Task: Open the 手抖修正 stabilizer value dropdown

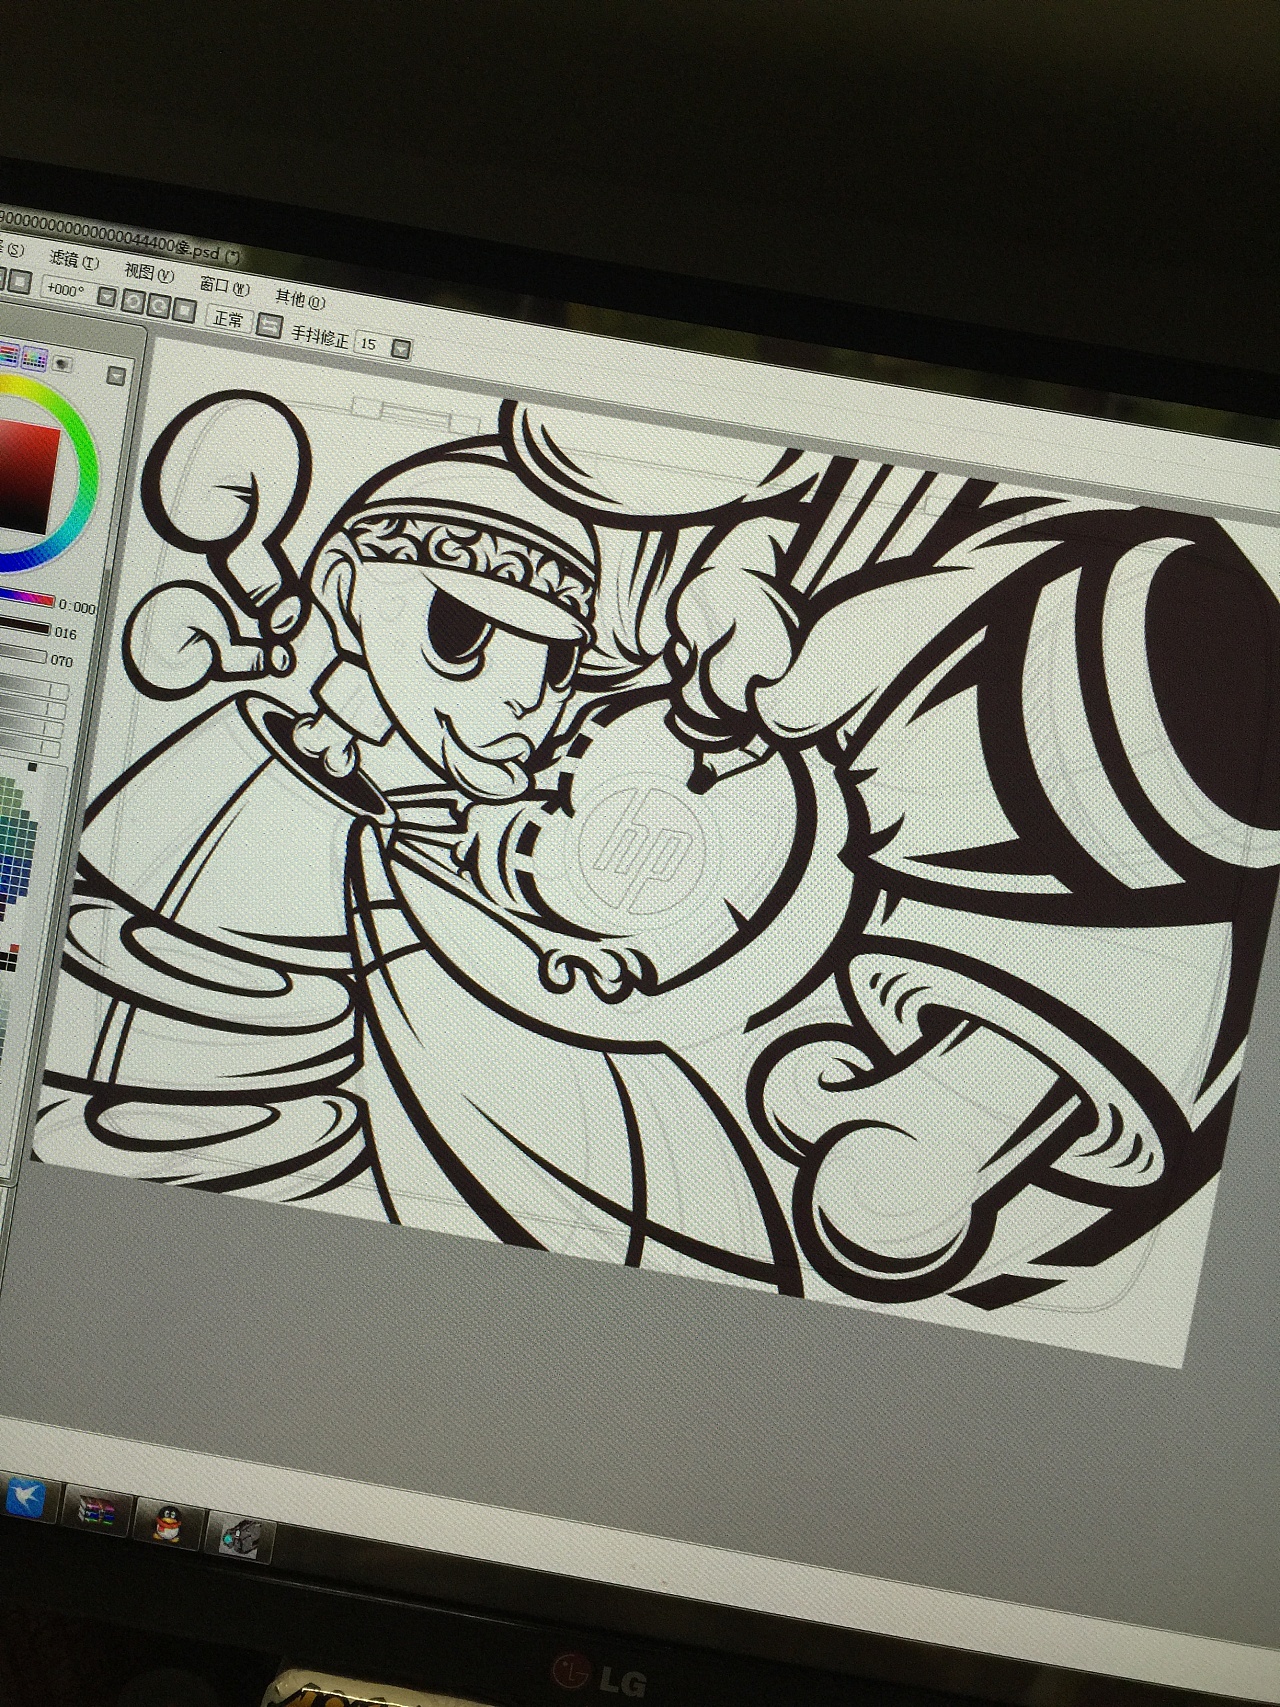Action: pos(400,349)
